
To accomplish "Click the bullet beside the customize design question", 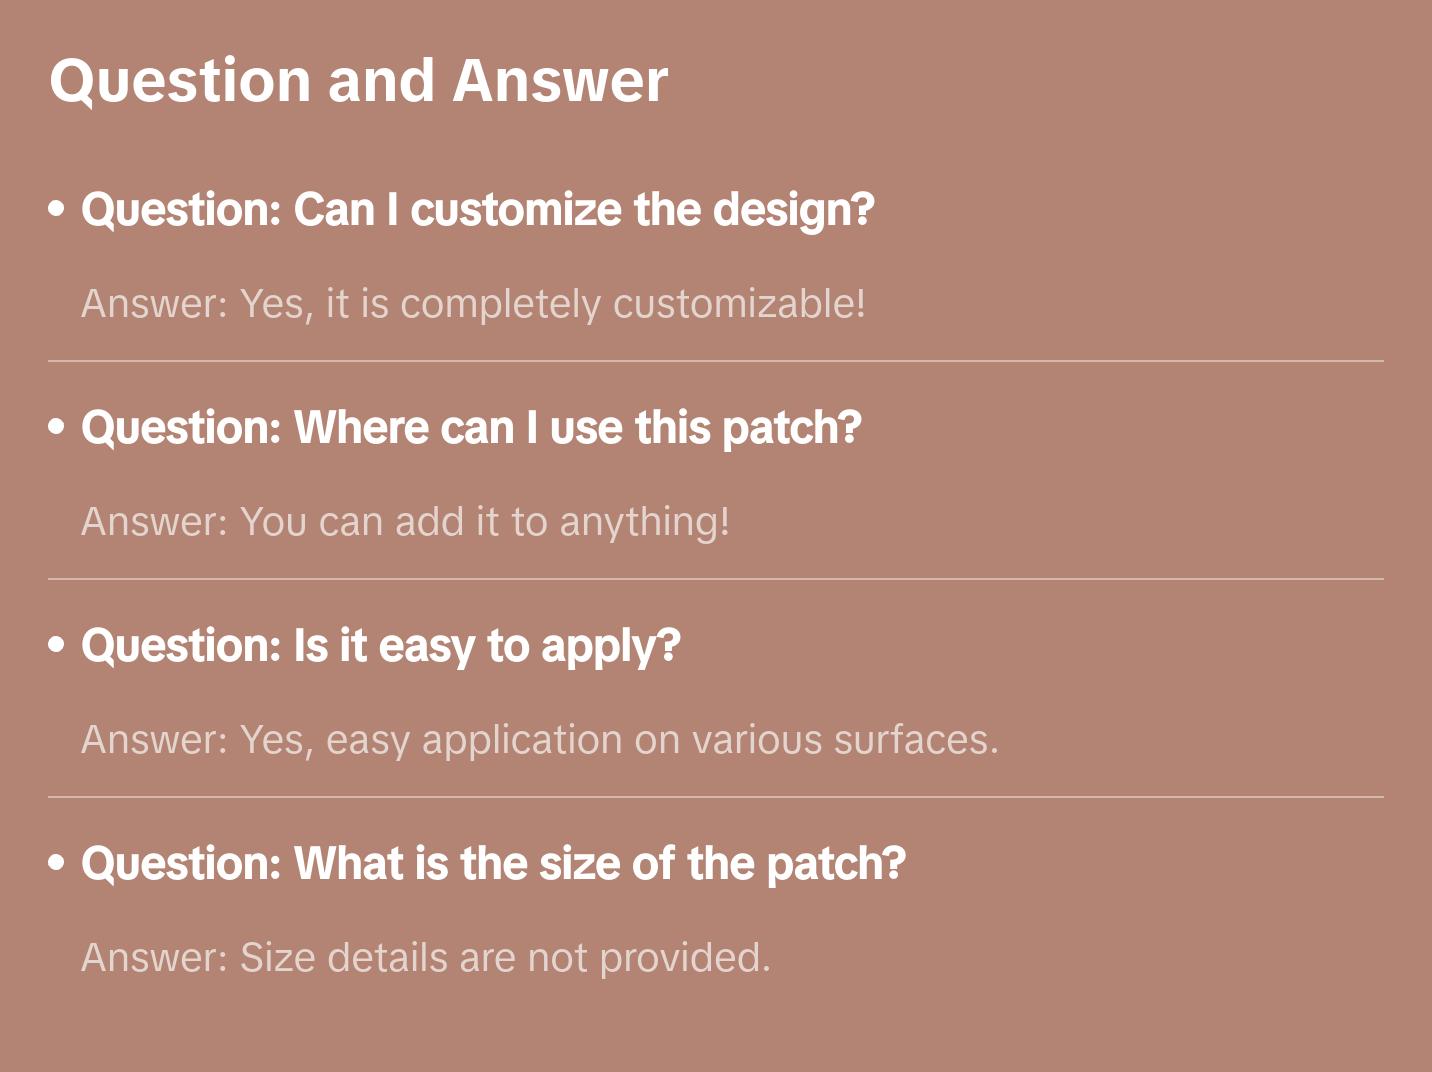I will point(57,209).
